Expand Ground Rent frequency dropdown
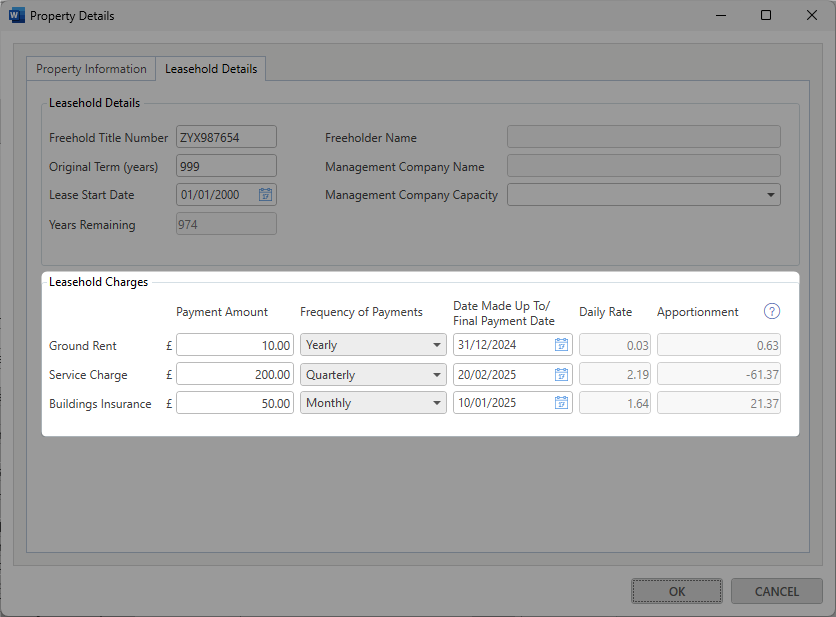Viewport: 836px width, 617px height. 437,345
